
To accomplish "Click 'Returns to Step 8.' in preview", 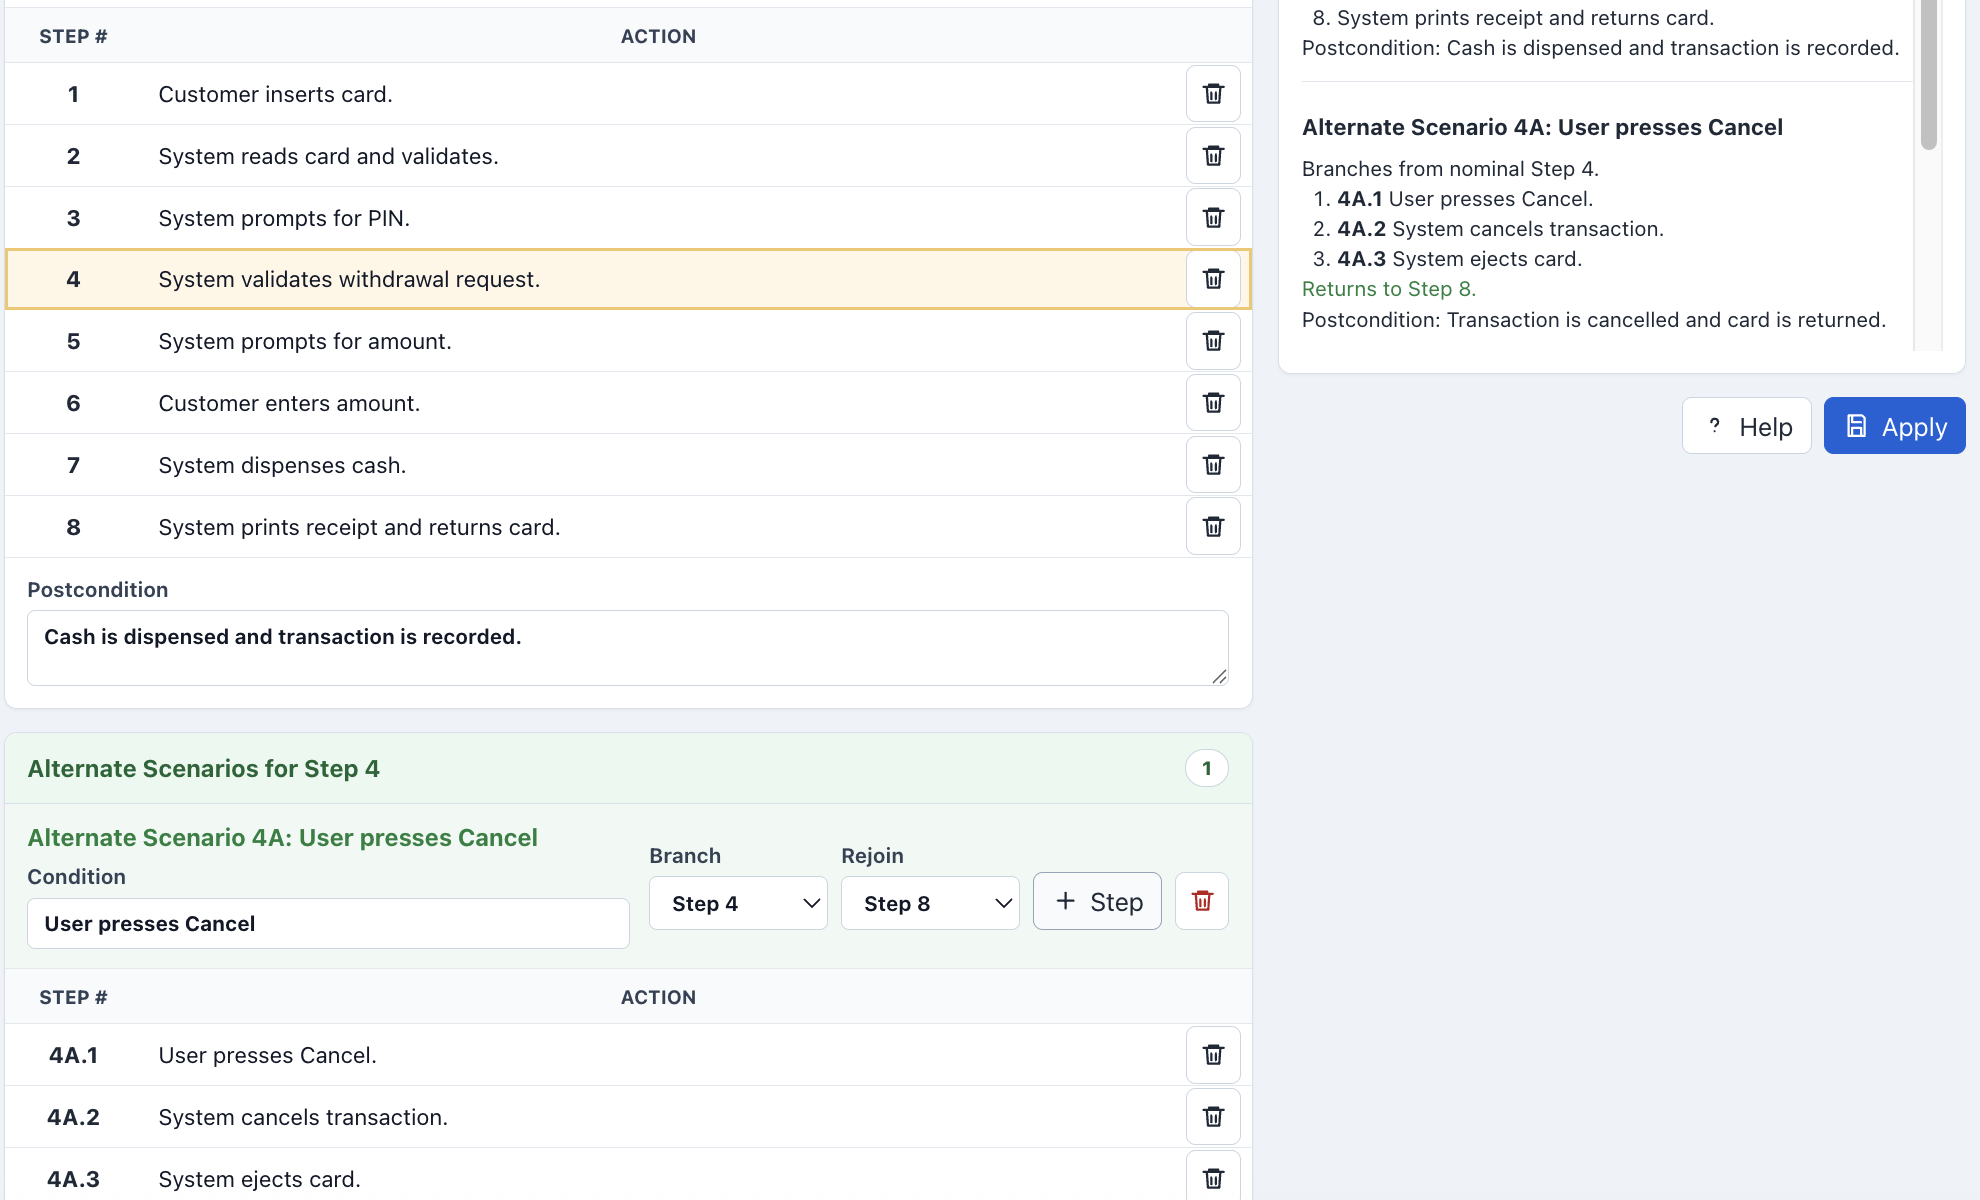I will pyautogui.click(x=1388, y=289).
